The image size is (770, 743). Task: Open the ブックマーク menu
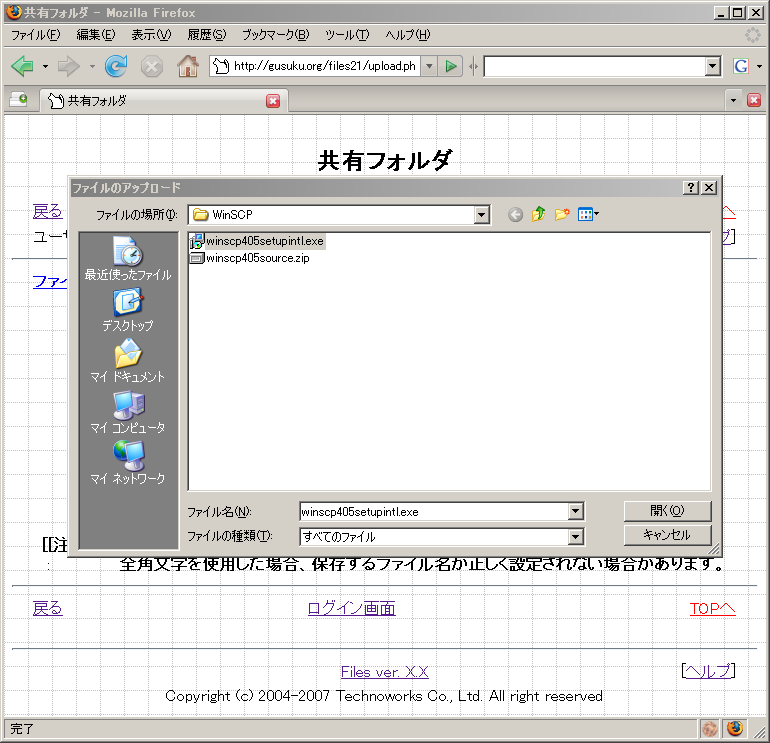click(x=275, y=35)
